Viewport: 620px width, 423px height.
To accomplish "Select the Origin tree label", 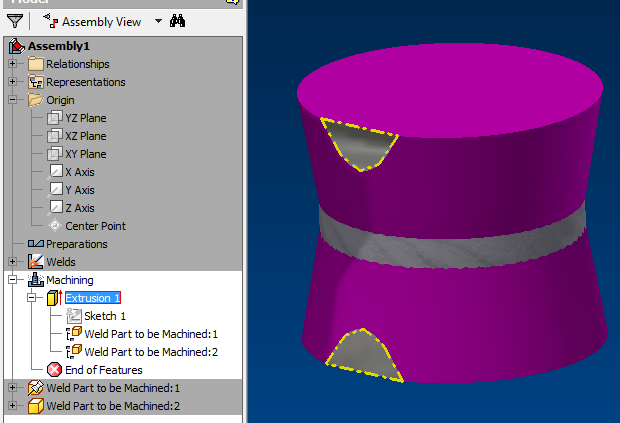I will pyautogui.click(x=60, y=100).
